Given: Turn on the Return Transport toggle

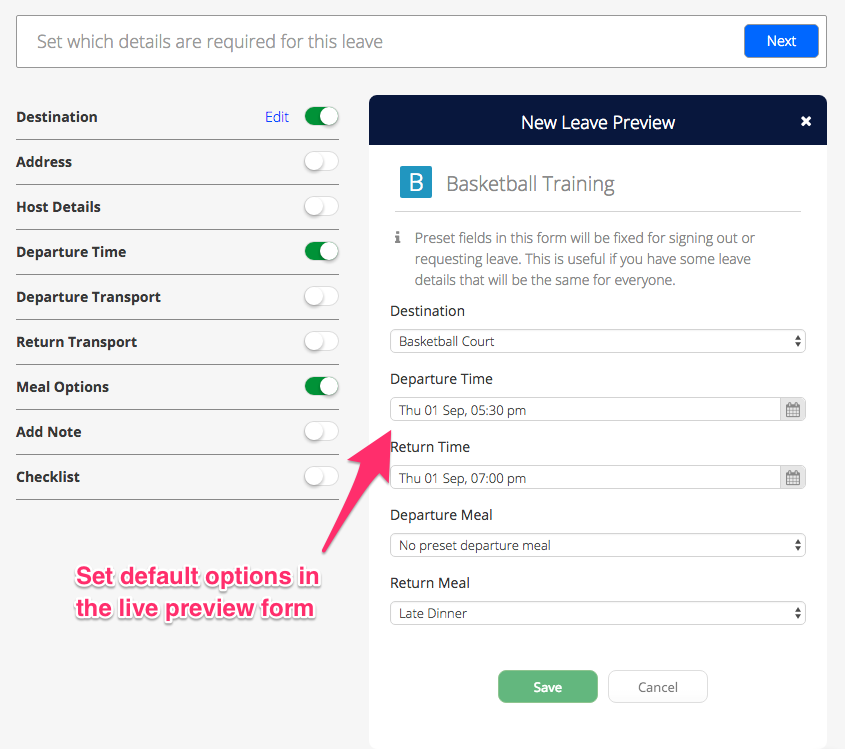Looking at the screenshot, I should click(321, 342).
